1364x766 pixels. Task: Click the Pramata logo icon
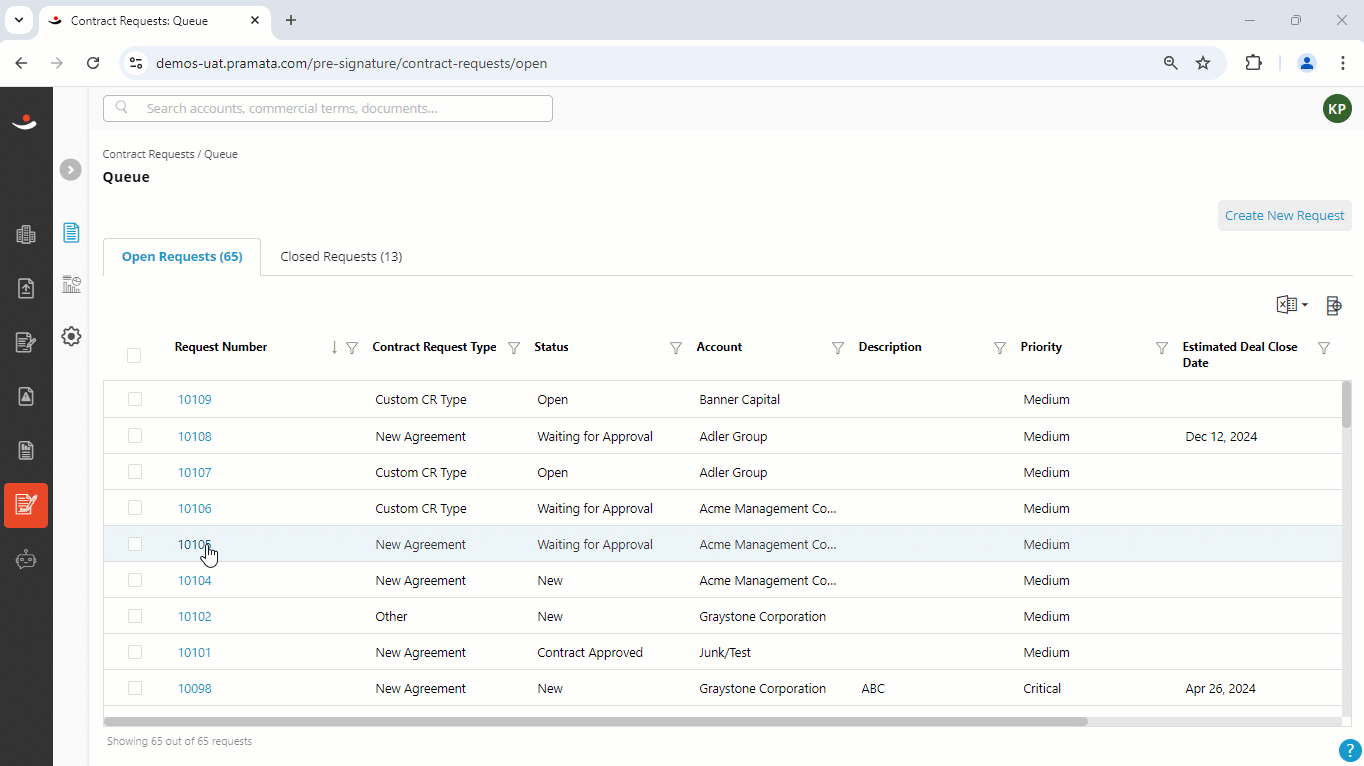tap(25, 121)
